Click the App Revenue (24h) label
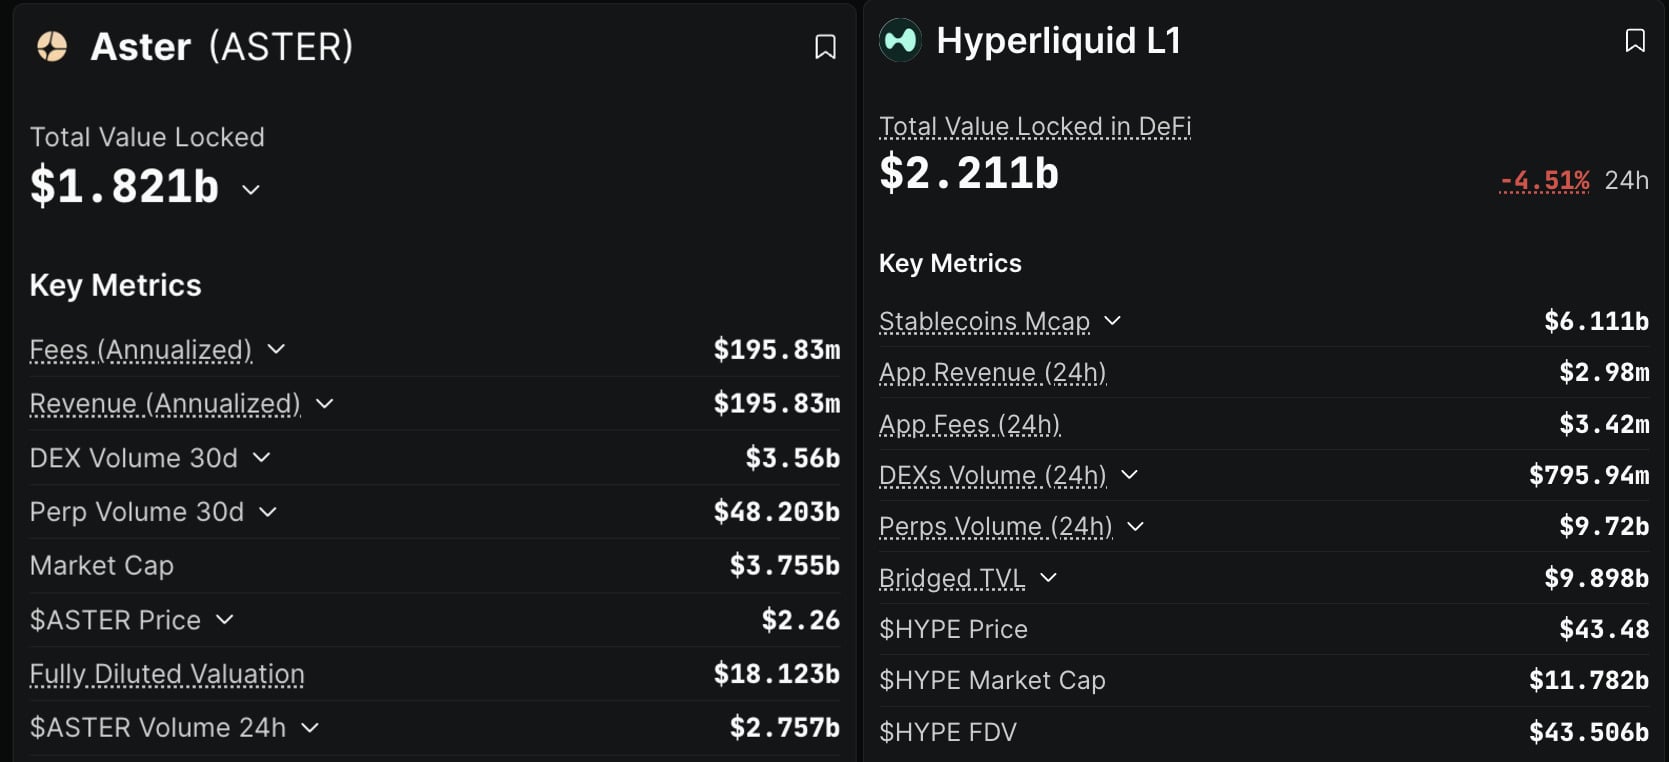 [993, 372]
